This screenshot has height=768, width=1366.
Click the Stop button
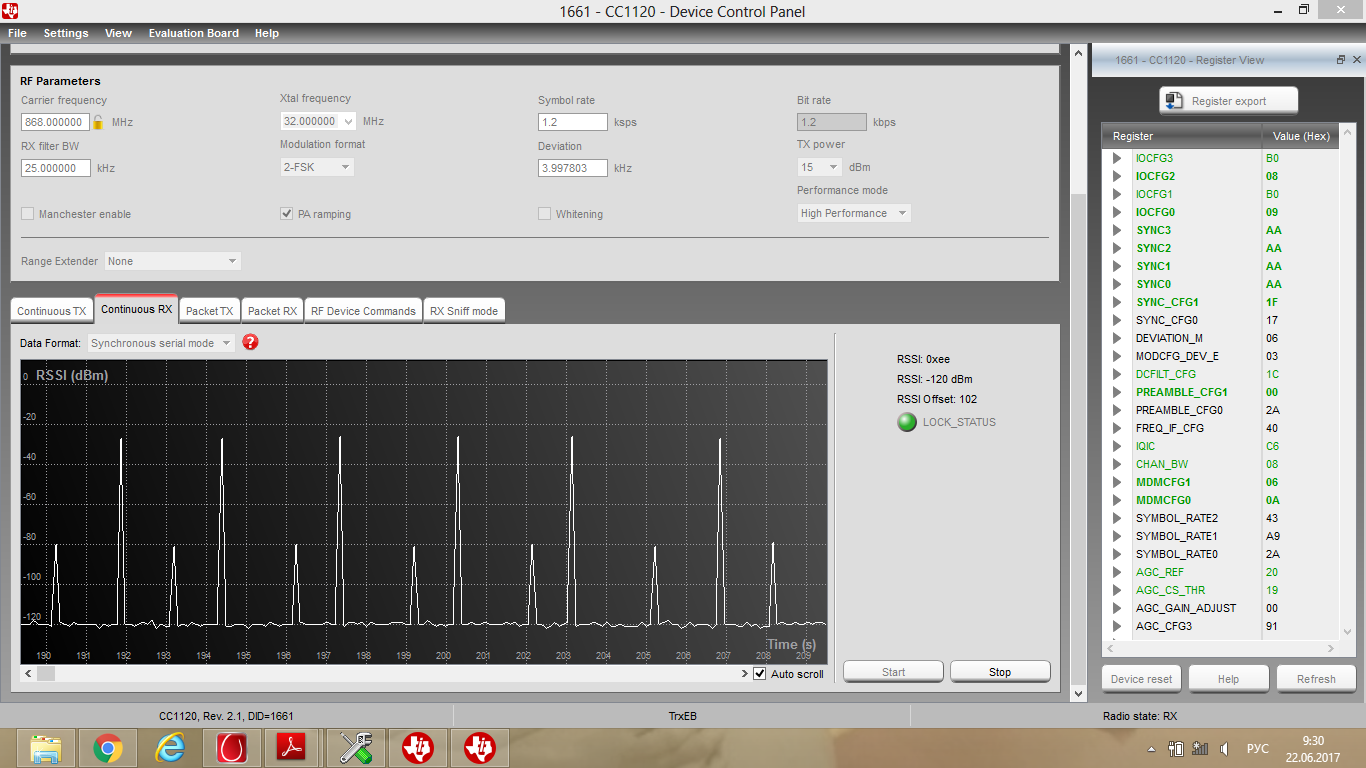coord(1000,672)
